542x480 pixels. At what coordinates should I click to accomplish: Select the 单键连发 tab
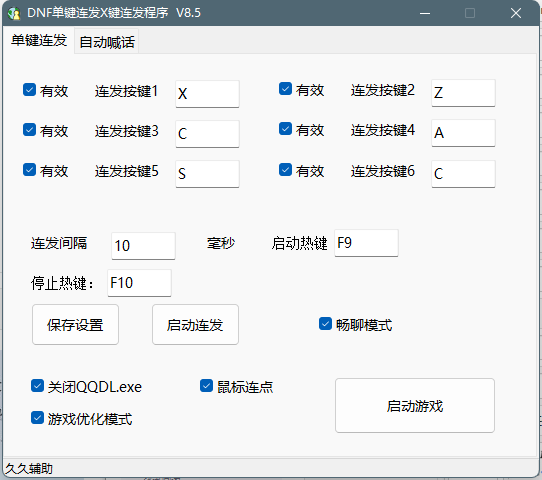pos(39,40)
